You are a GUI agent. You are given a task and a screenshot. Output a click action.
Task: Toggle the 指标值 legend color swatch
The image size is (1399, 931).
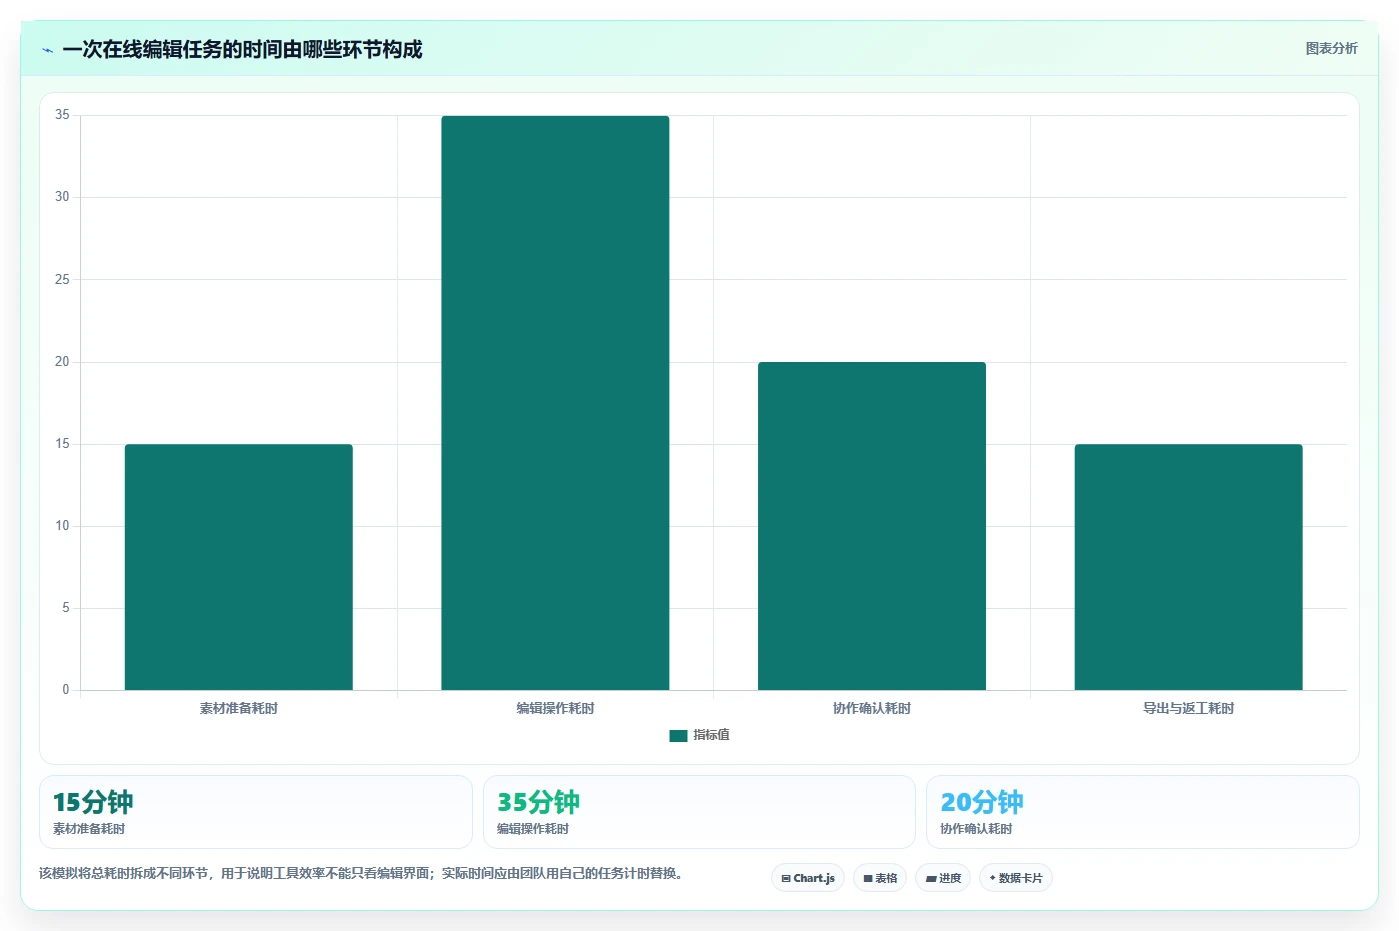[678, 736]
